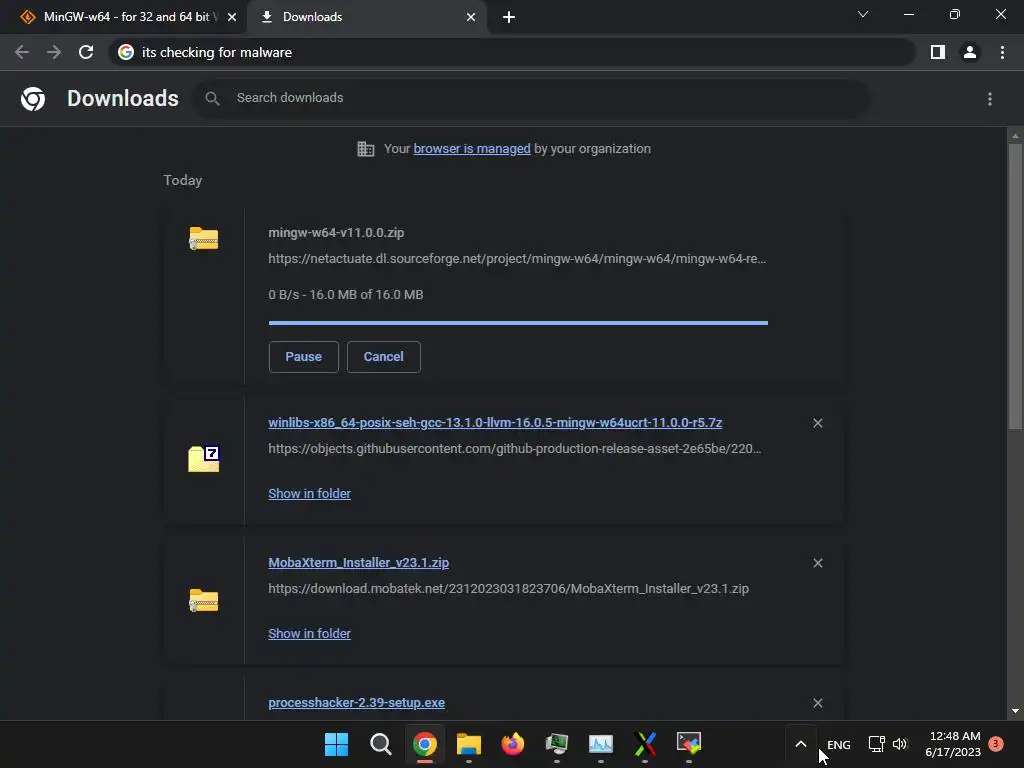The image size is (1024, 768).
Task: Click the githubusercontent URL text
Action: point(515,449)
